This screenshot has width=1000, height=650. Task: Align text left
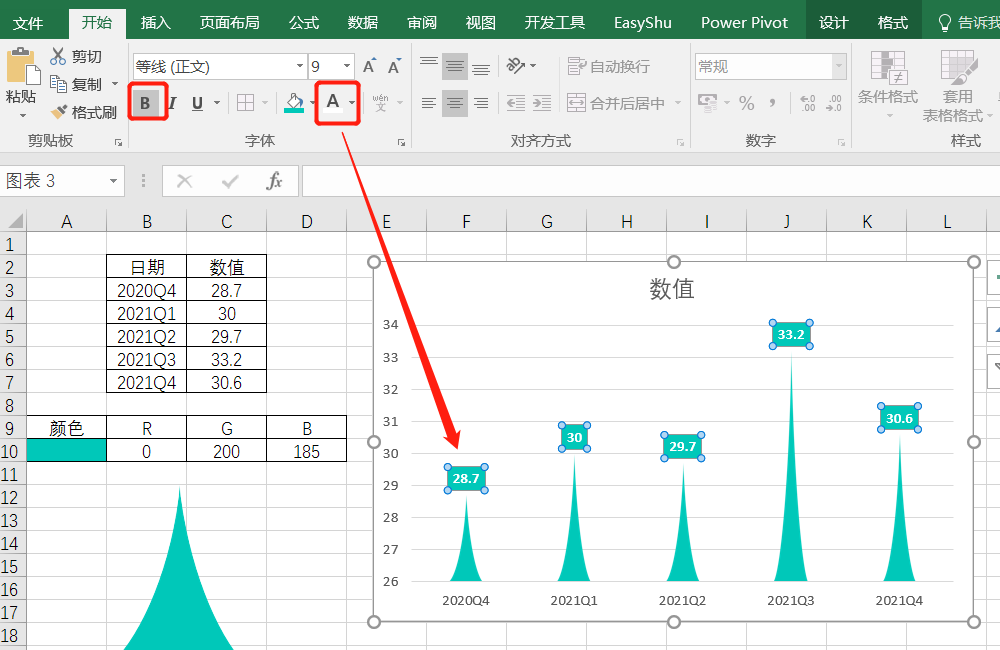(429, 103)
